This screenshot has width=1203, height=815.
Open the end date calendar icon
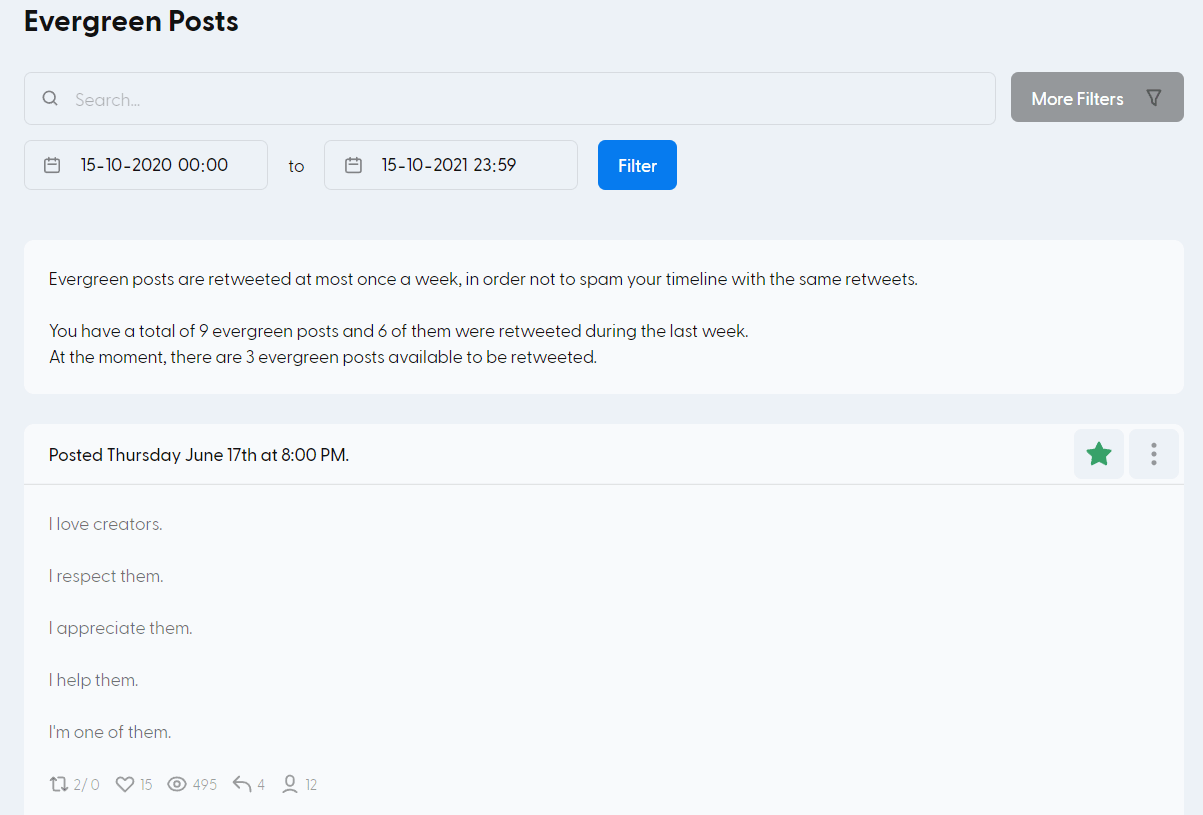pos(353,164)
